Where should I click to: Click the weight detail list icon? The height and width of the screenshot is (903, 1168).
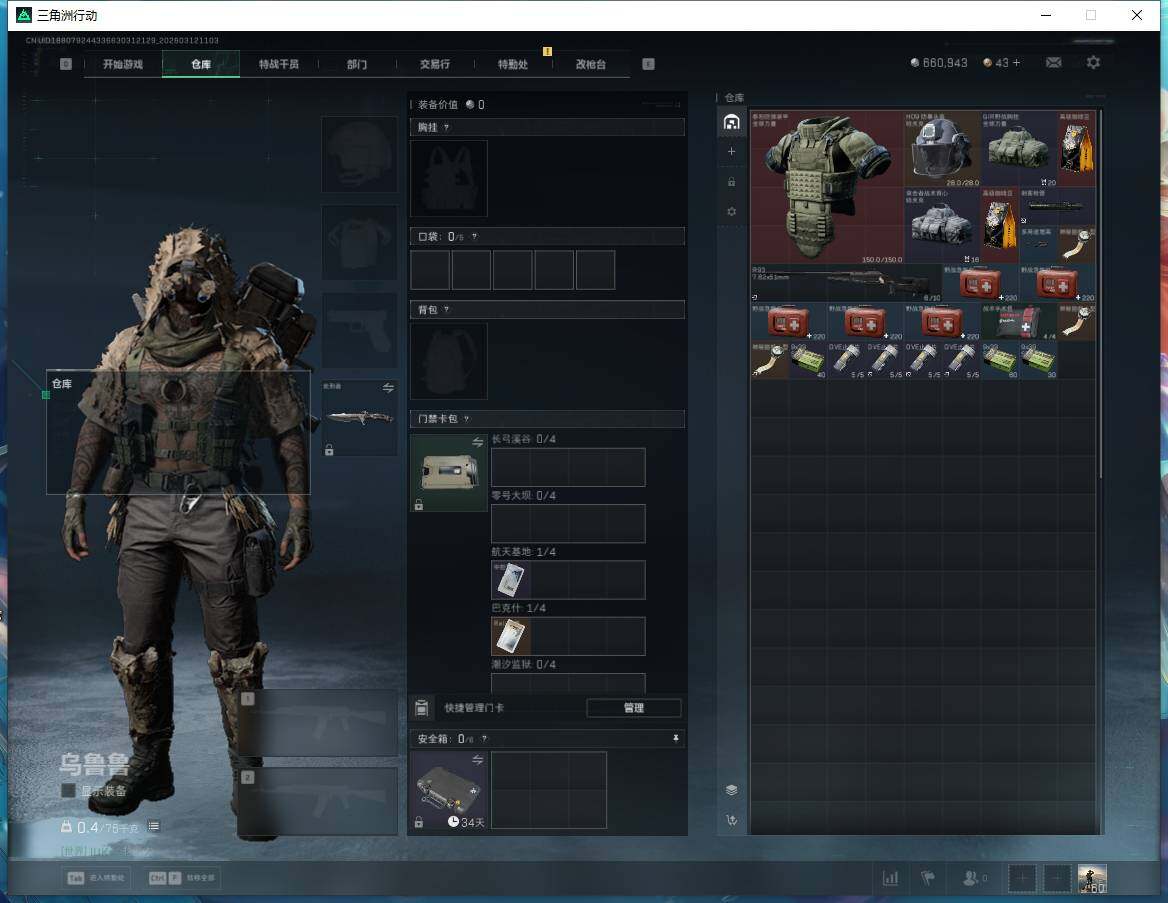pyautogui.click(x=153, y=826)
